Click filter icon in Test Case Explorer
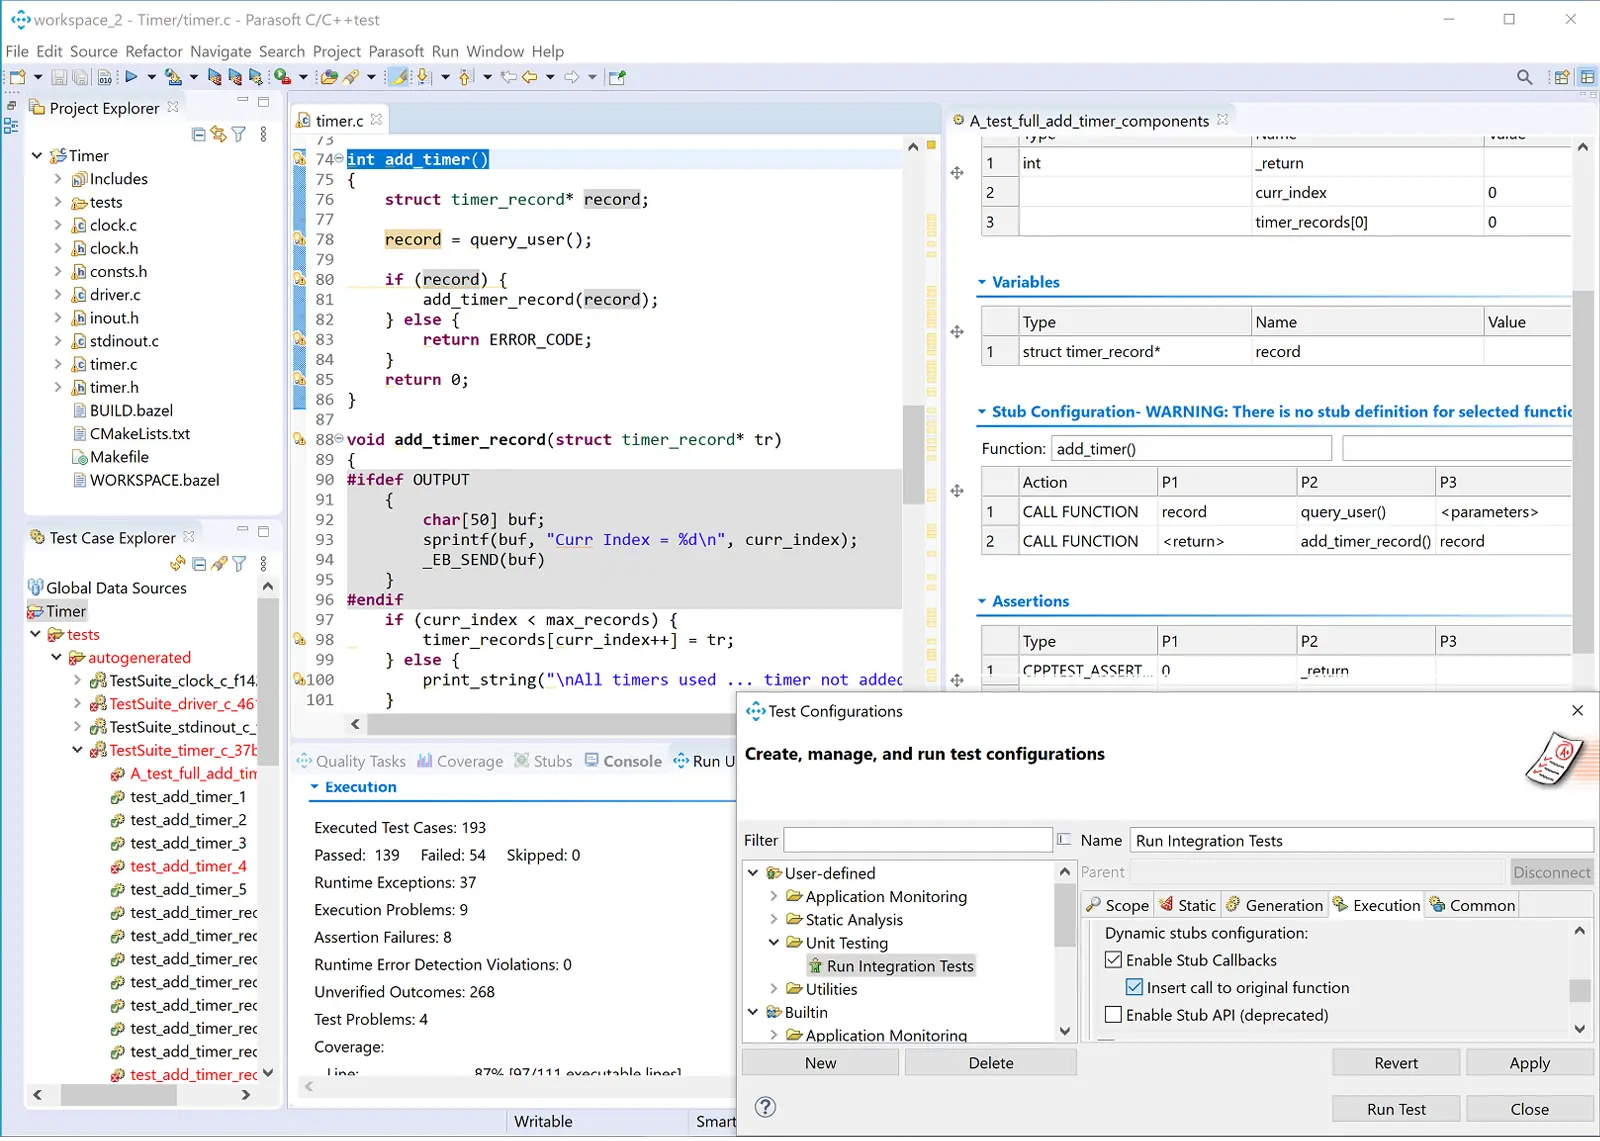 pos(239,564)
